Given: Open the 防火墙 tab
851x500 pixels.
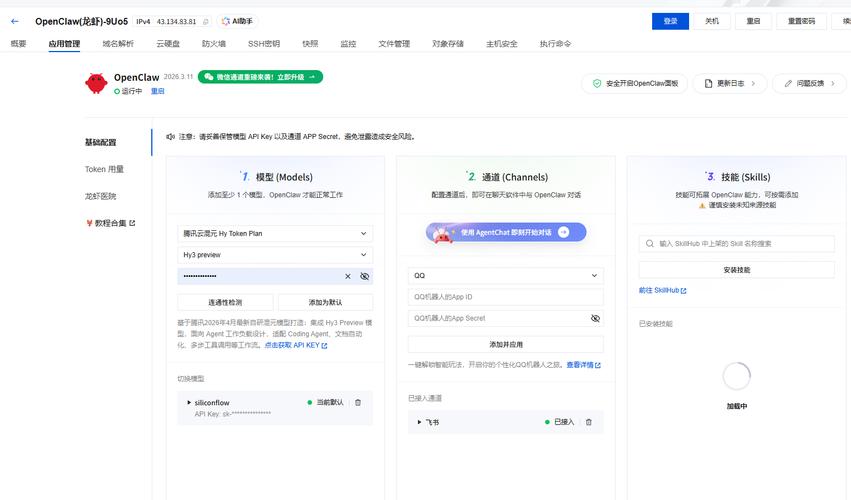Looking at the screenshot, I should (213, 43).
